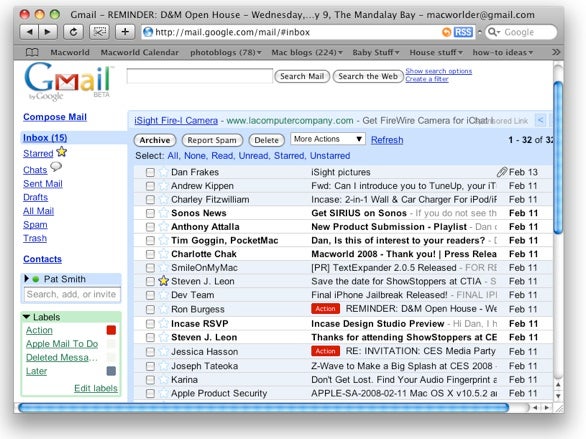Image resolution: width=586 pixels, height=439 pixels.
Task: Tick the Charley Fitzwilliam message checkbox
Action: tap(150, 200)
